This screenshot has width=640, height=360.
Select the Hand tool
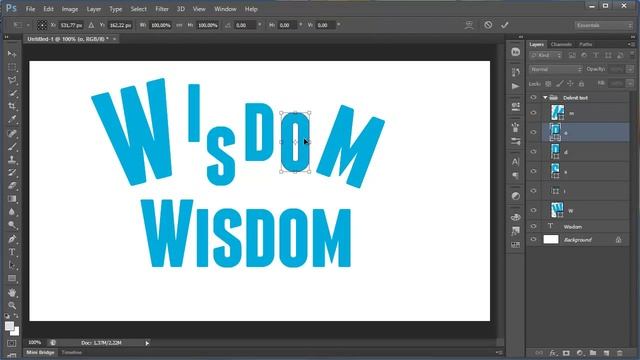click(12, 293)
